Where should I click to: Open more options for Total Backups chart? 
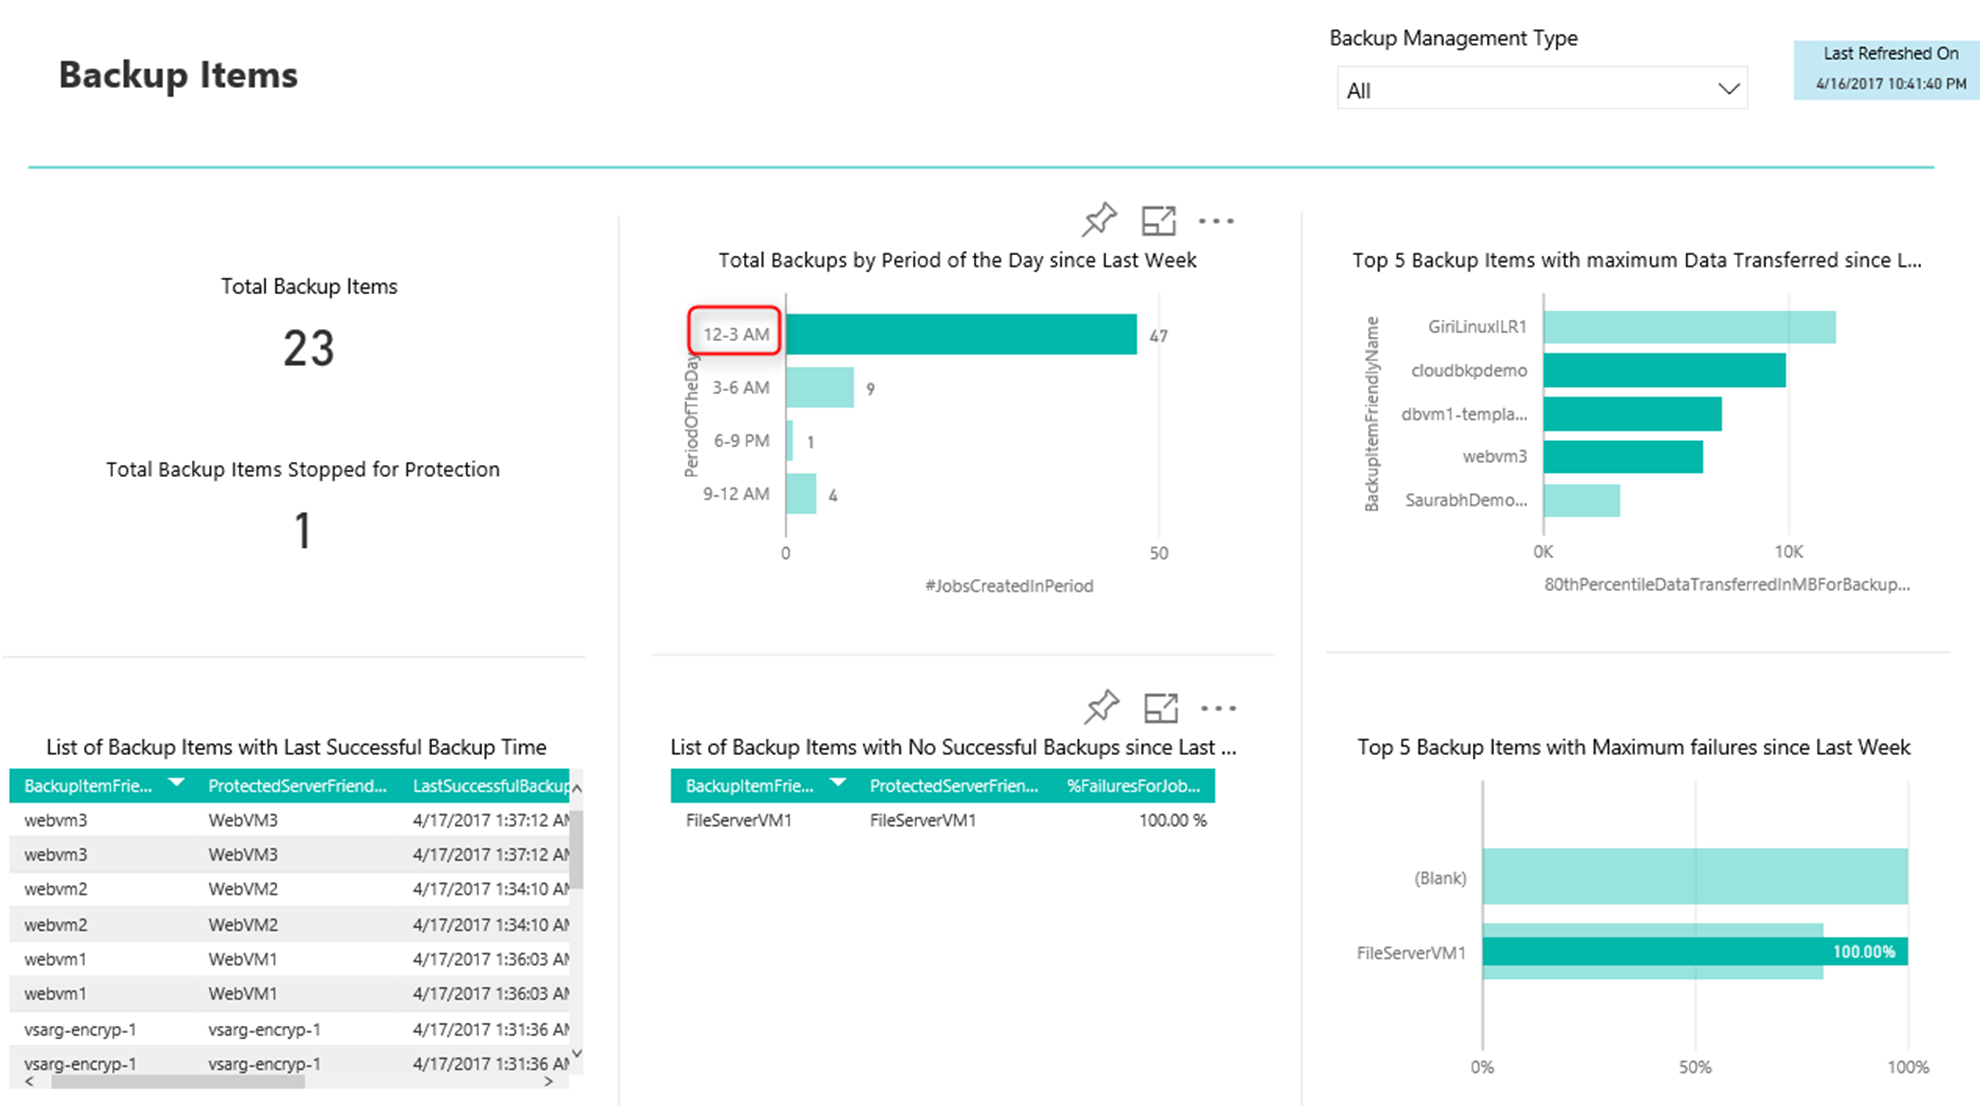[x=1216, y=221]
